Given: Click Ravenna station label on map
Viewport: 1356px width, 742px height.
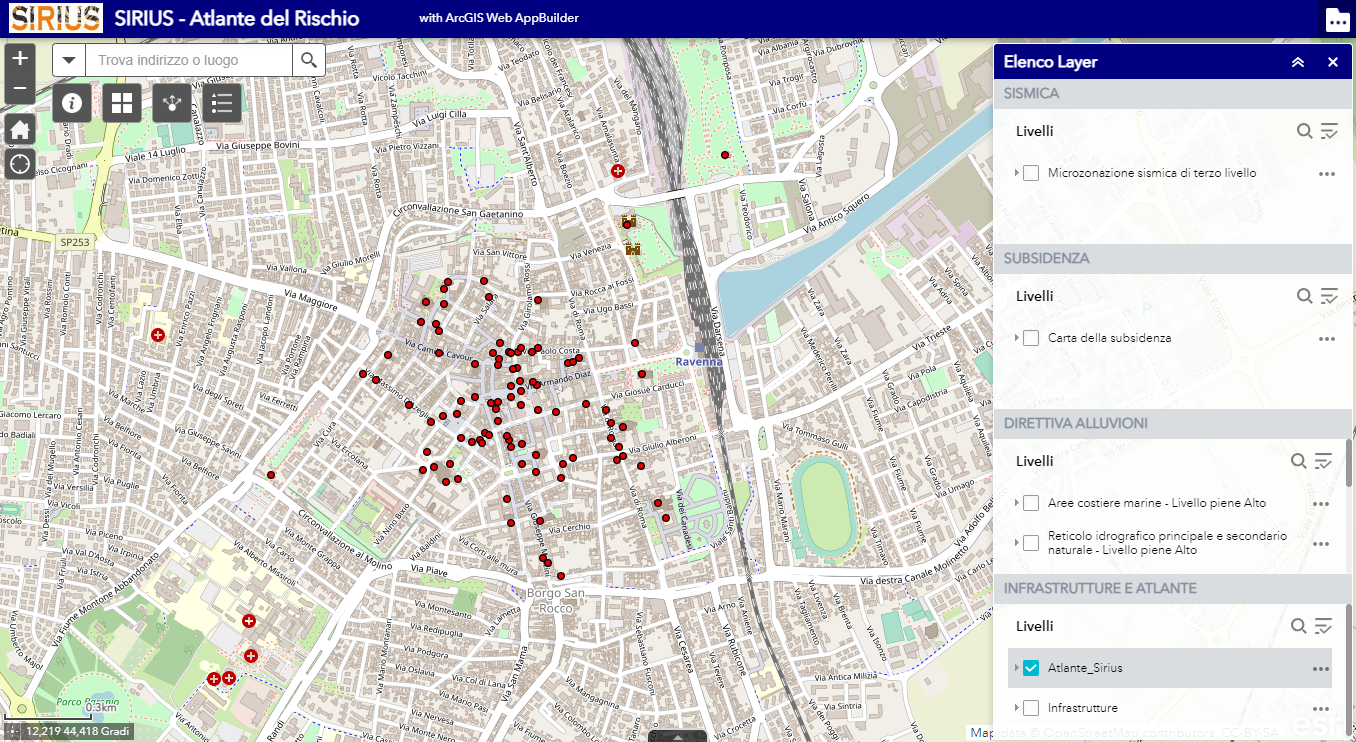Looking at the screenshot, I should [699, 361].
